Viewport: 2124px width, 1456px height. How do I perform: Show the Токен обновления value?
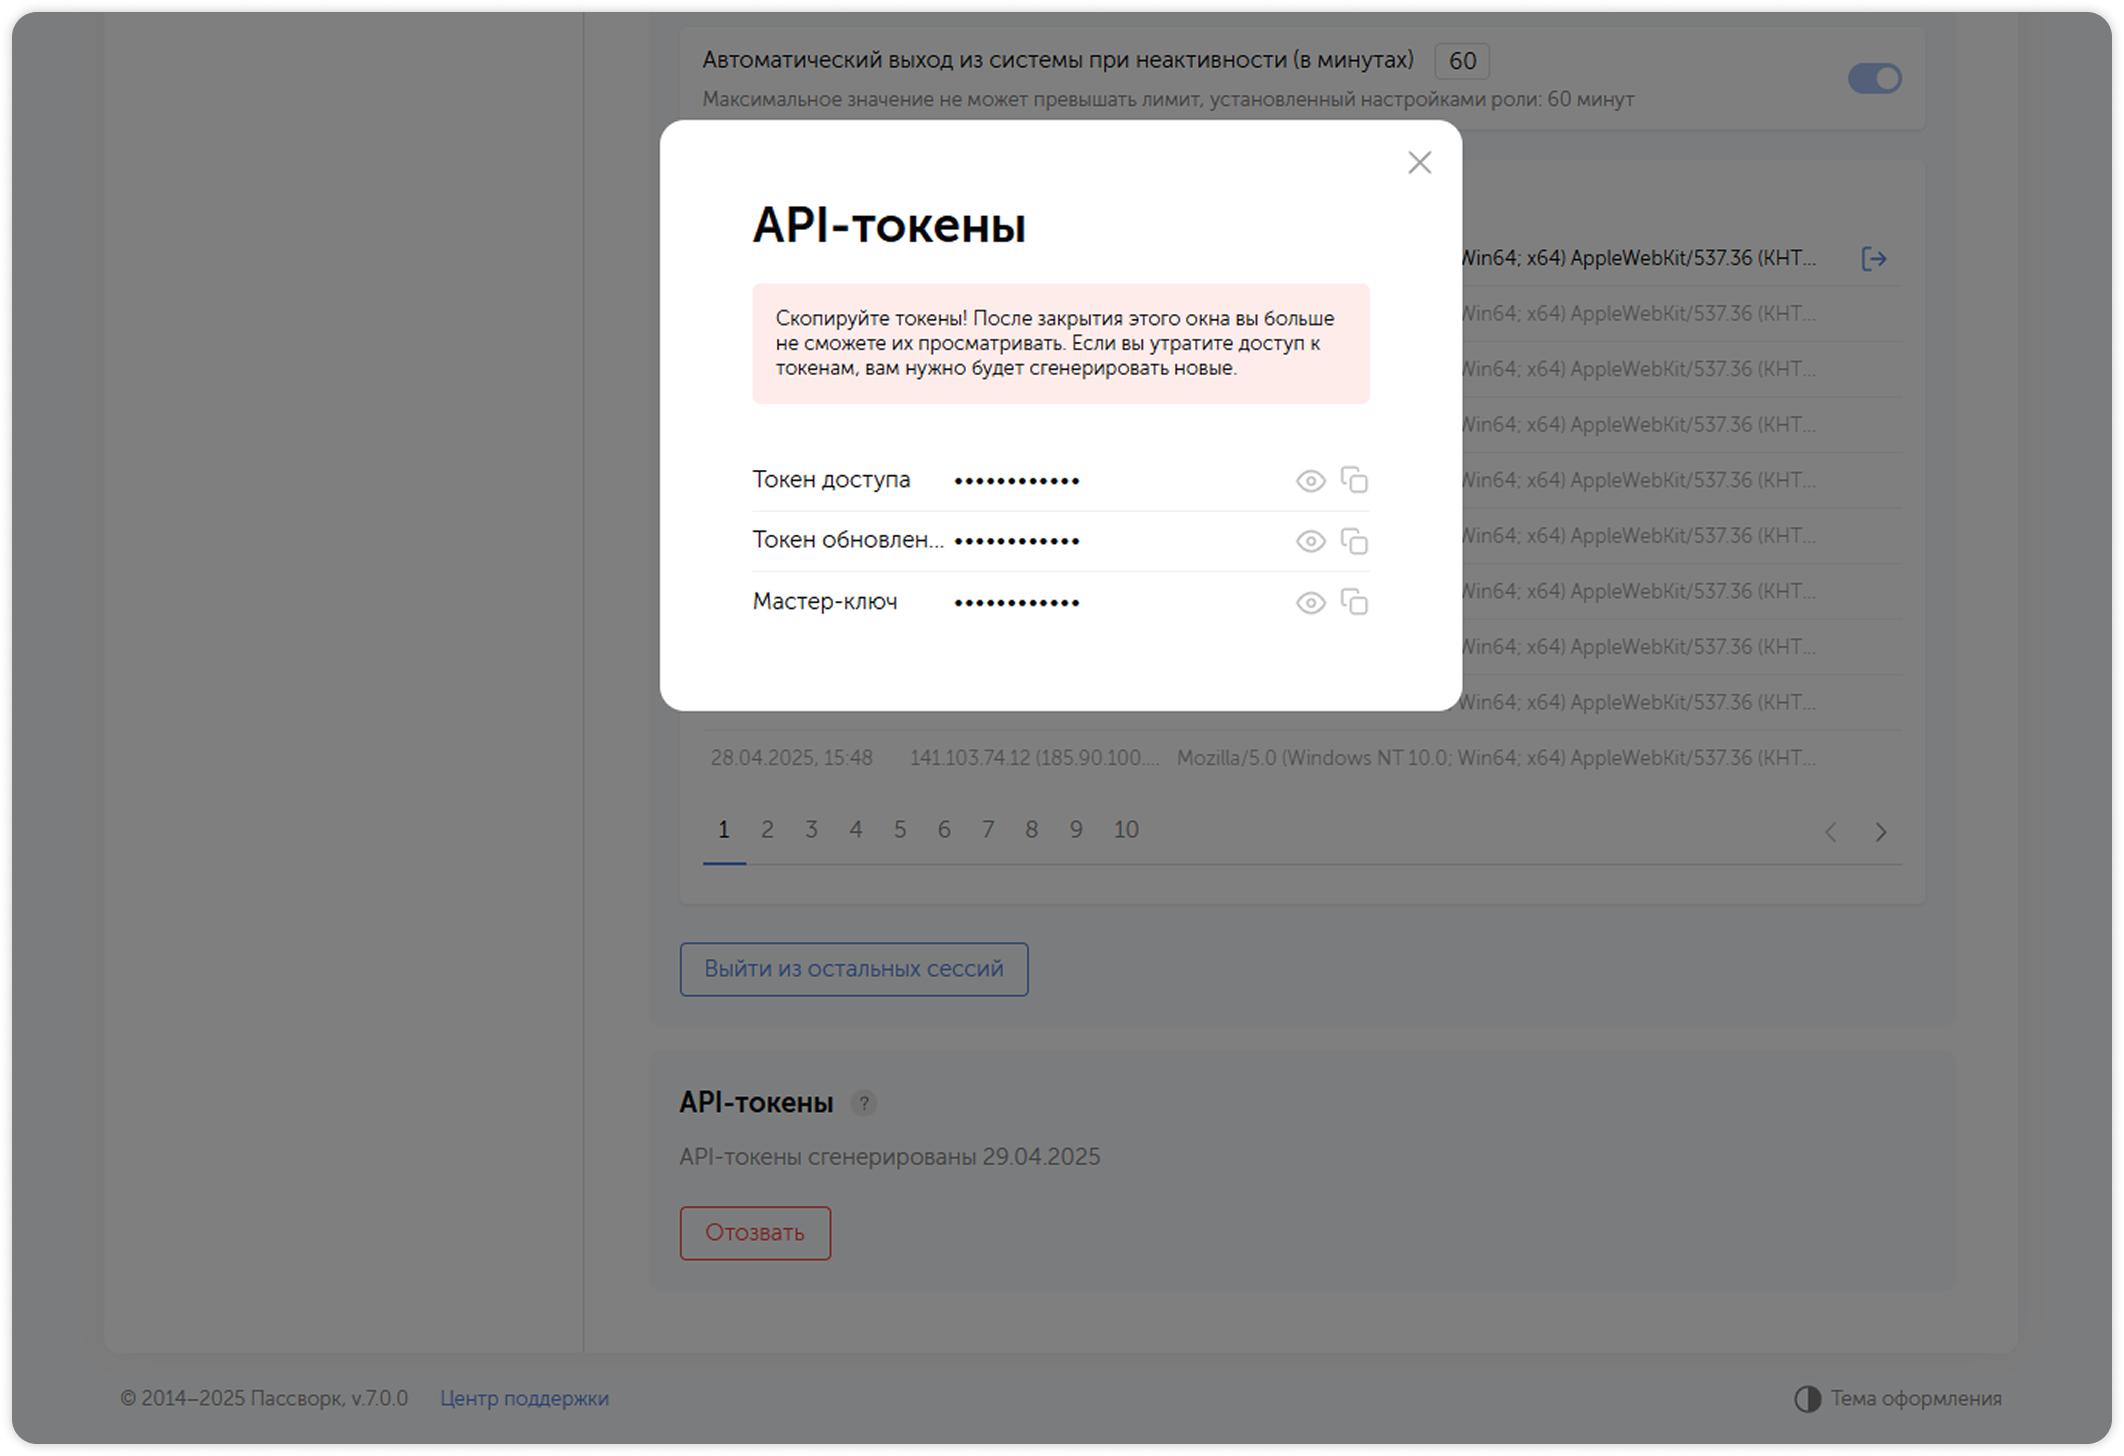pos(1310,541)
